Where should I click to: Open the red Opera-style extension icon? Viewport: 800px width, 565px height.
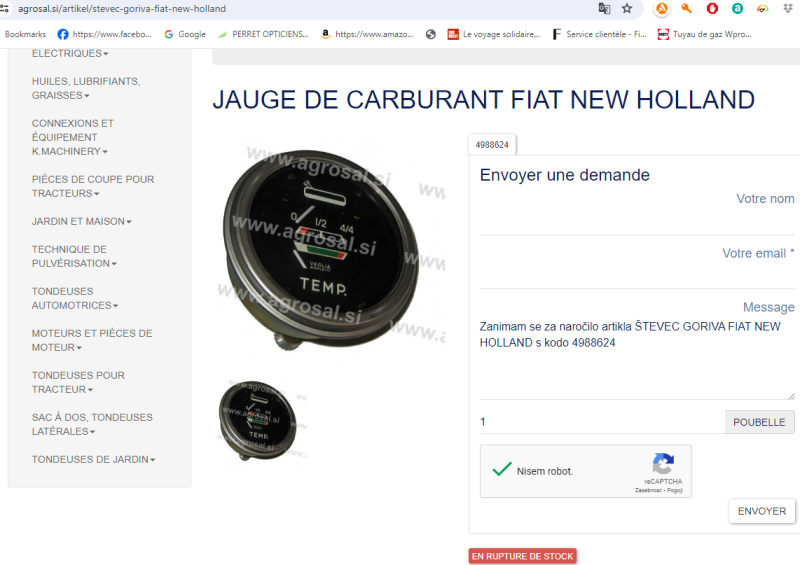point(712,8)
